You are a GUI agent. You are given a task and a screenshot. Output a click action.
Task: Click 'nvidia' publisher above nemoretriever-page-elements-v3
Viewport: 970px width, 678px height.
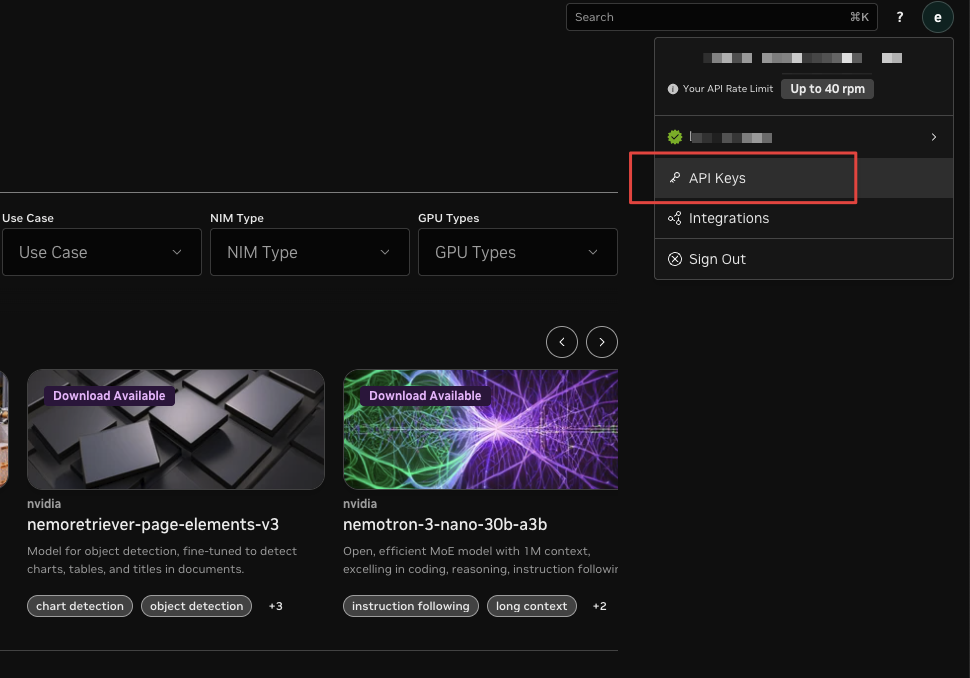coord(44,504)
